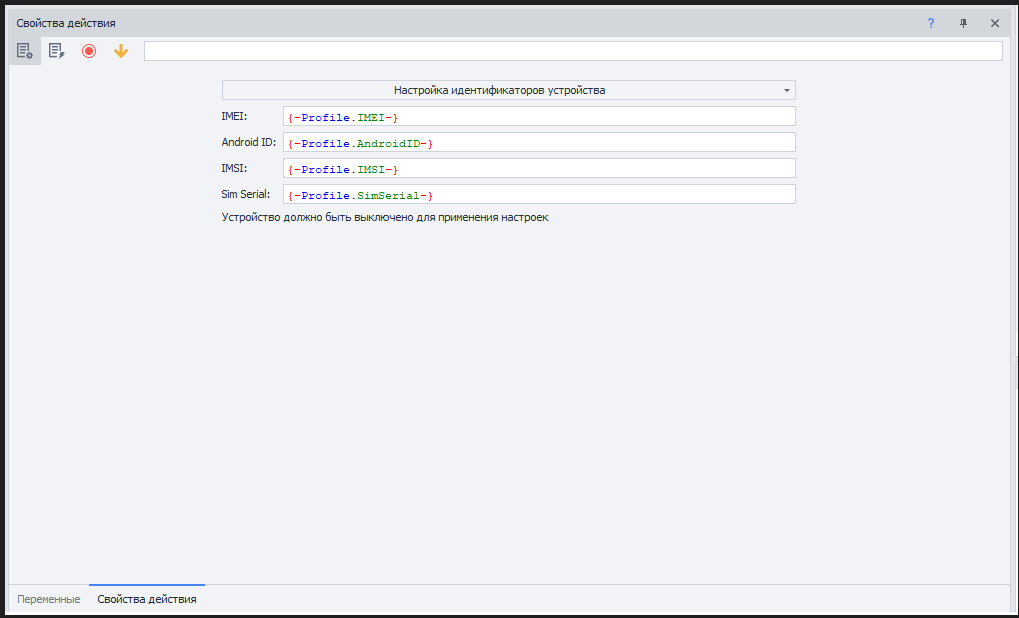Click the 'Свойства действия' panel title

click(x=66, y=23)
